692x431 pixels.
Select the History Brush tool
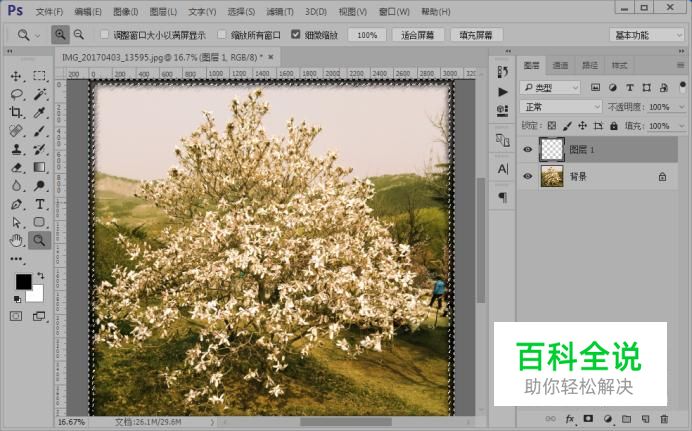pyautogui.click(x=39, y=149)
